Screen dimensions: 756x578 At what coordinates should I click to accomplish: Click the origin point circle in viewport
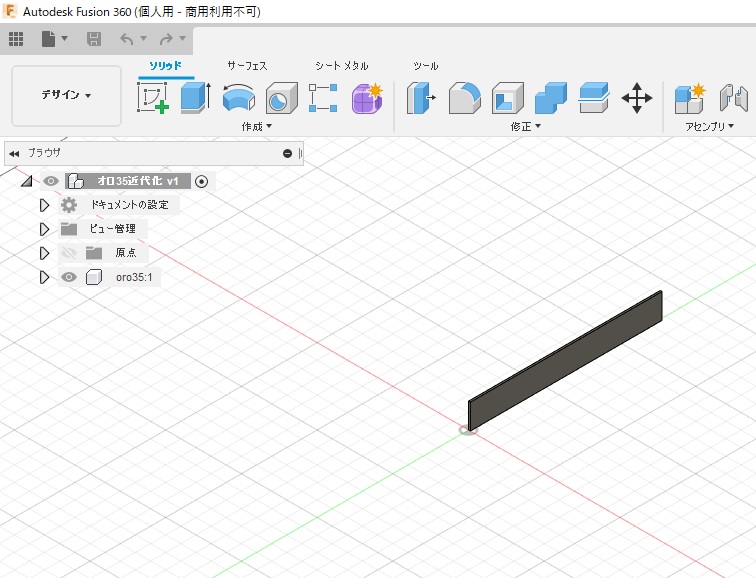pos(467,430)
